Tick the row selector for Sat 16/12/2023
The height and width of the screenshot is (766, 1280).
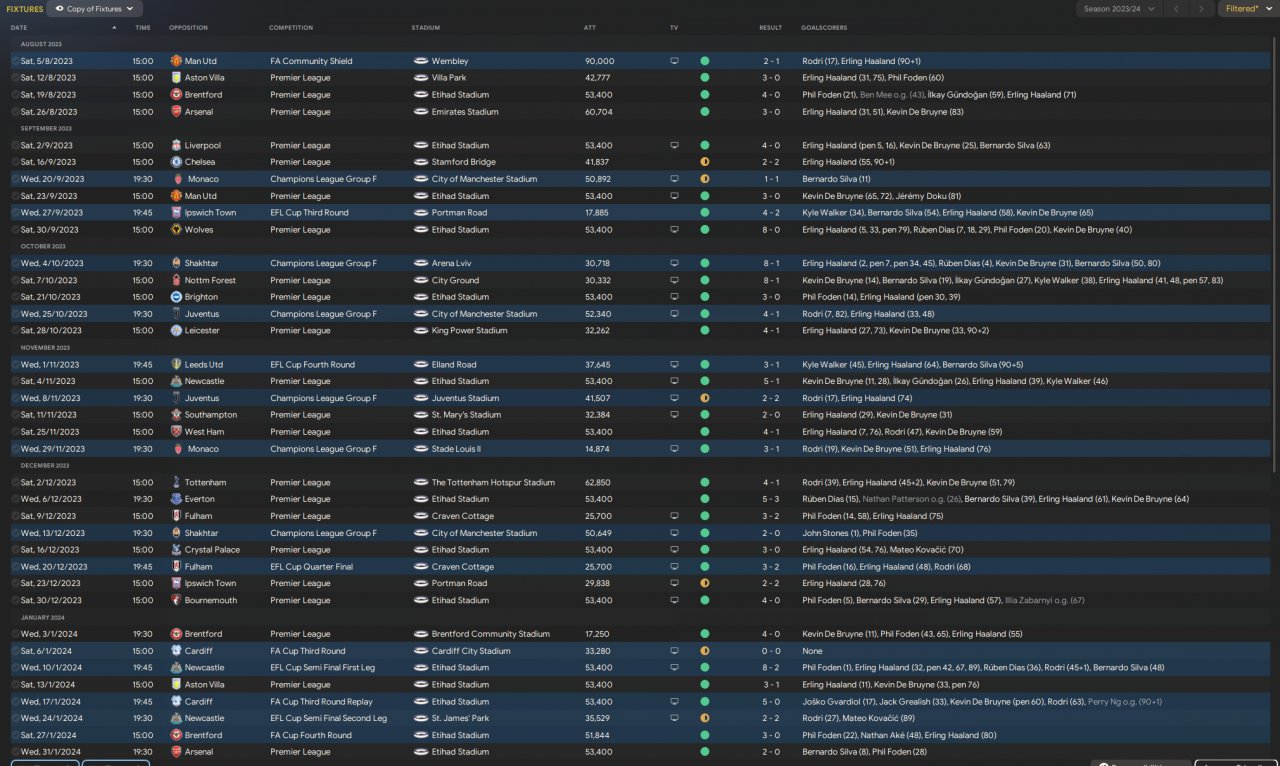(x=15, y=550)
